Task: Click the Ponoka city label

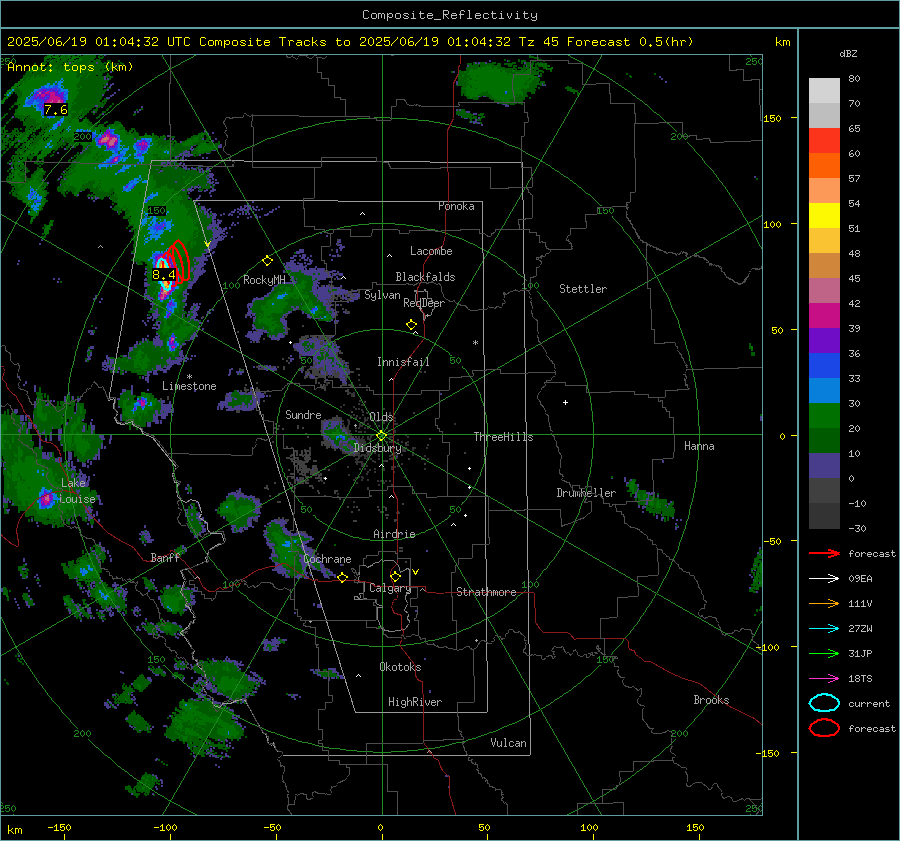Action: pyautogui.click(x=456, y=206)
